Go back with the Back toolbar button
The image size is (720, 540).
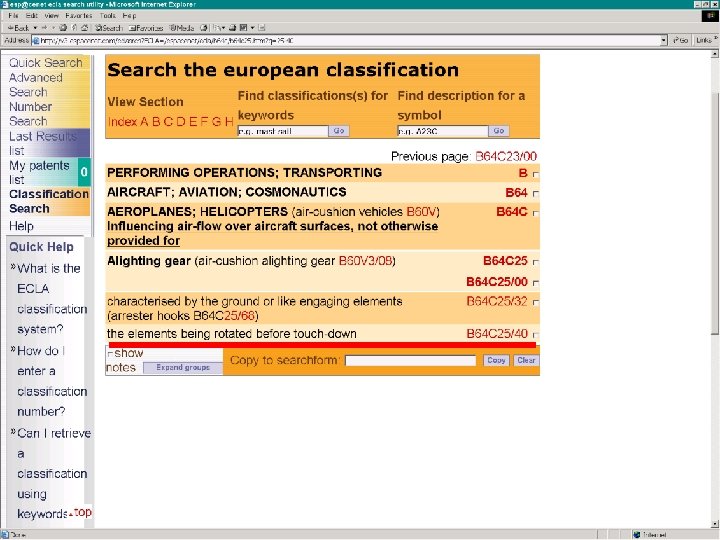[x=18, y=28]
